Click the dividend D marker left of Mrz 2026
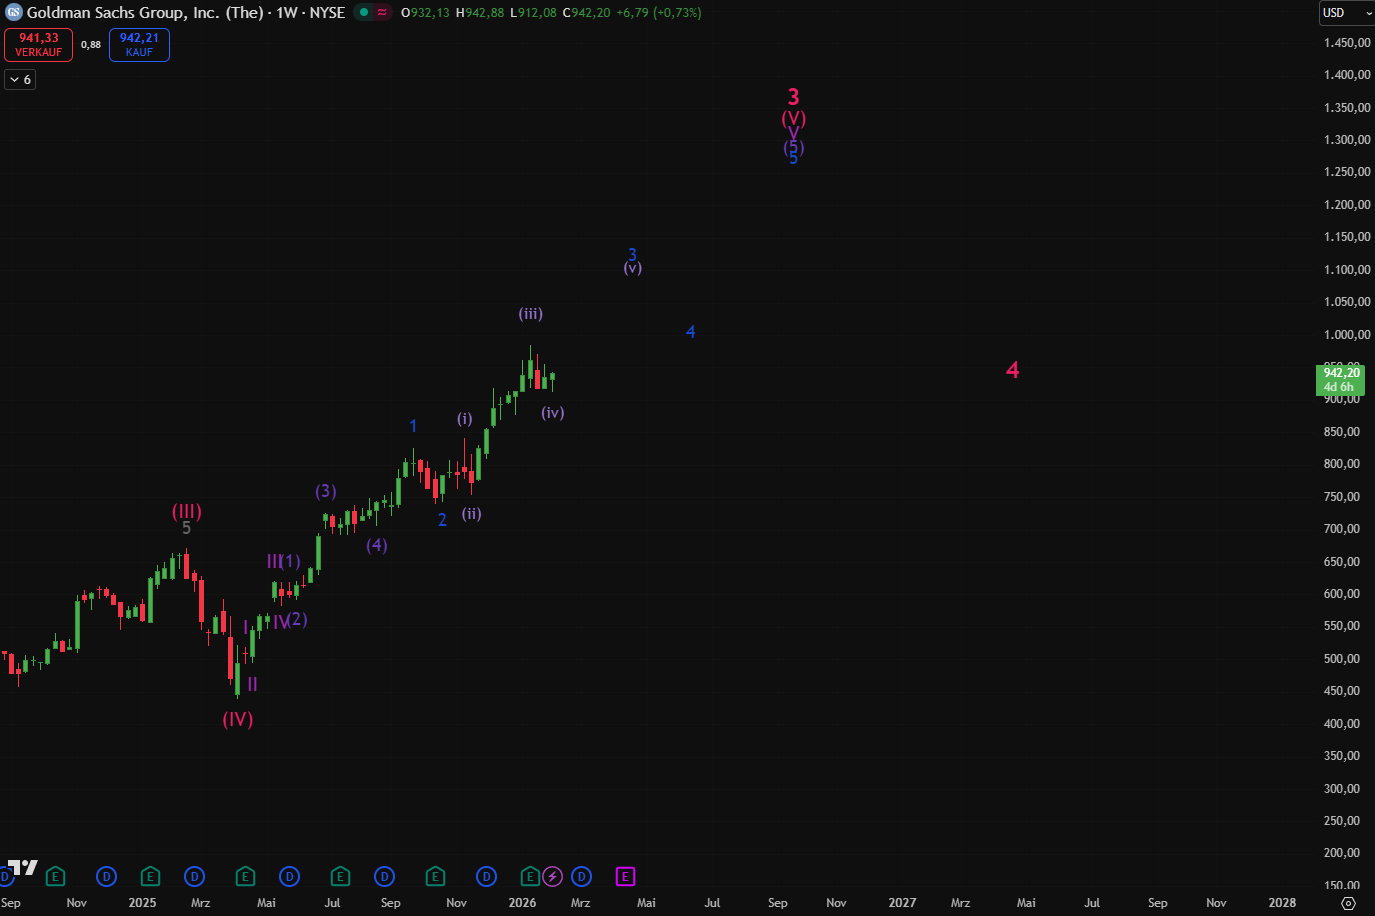Image resolution: width=1375 pixels, height=916 pixels. (581, 877)
